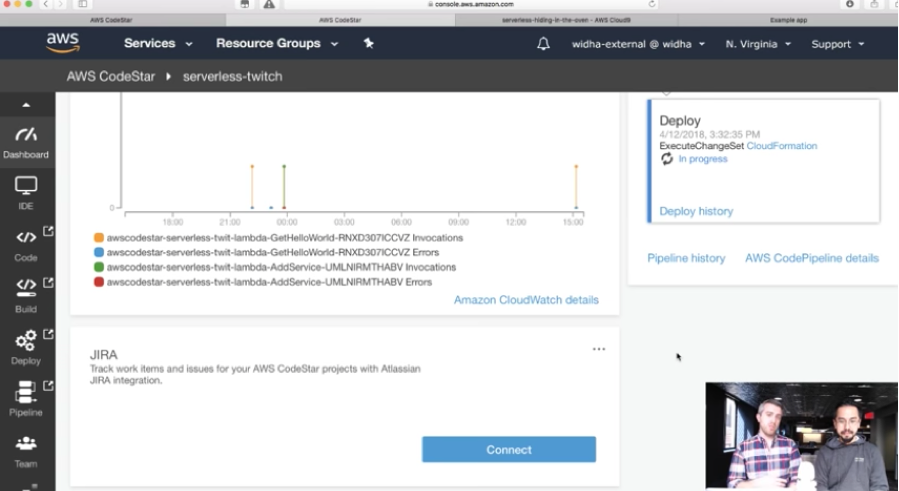Click external link icon beside Code

pyautogui.click(x=48, y=231)
